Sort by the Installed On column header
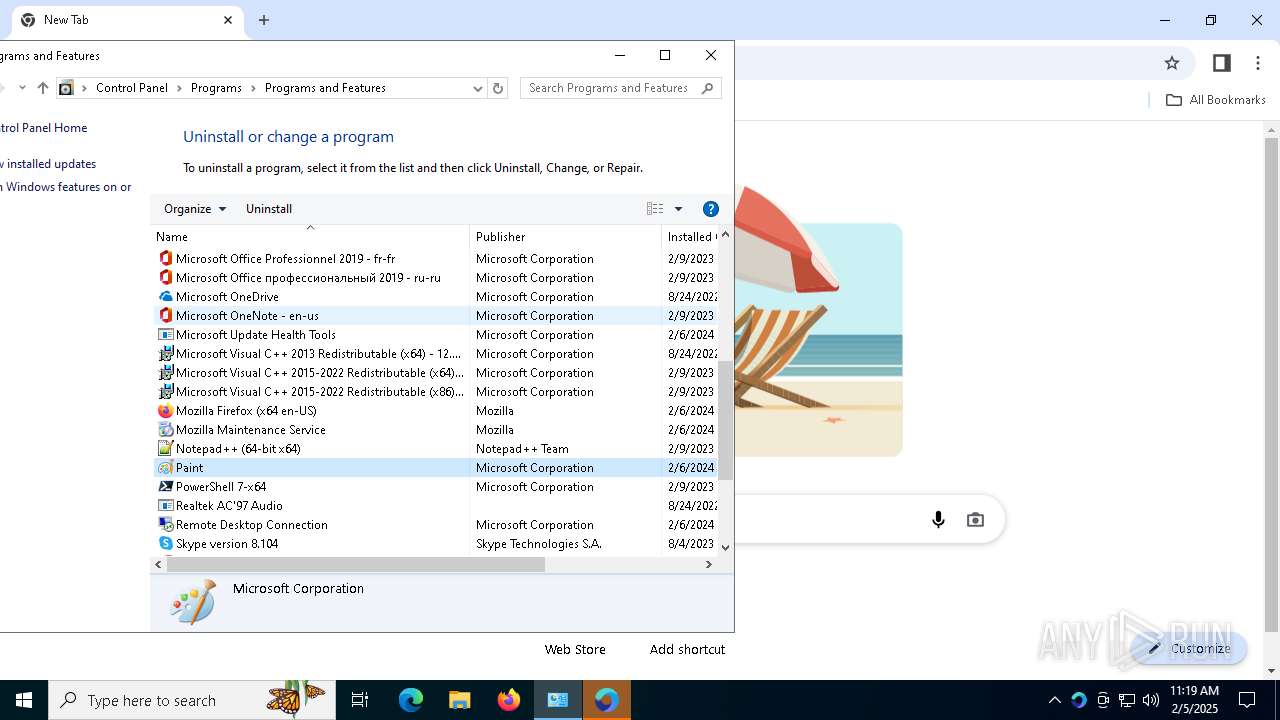Screen dimensions: 1280x720 [x=690, y=236]
